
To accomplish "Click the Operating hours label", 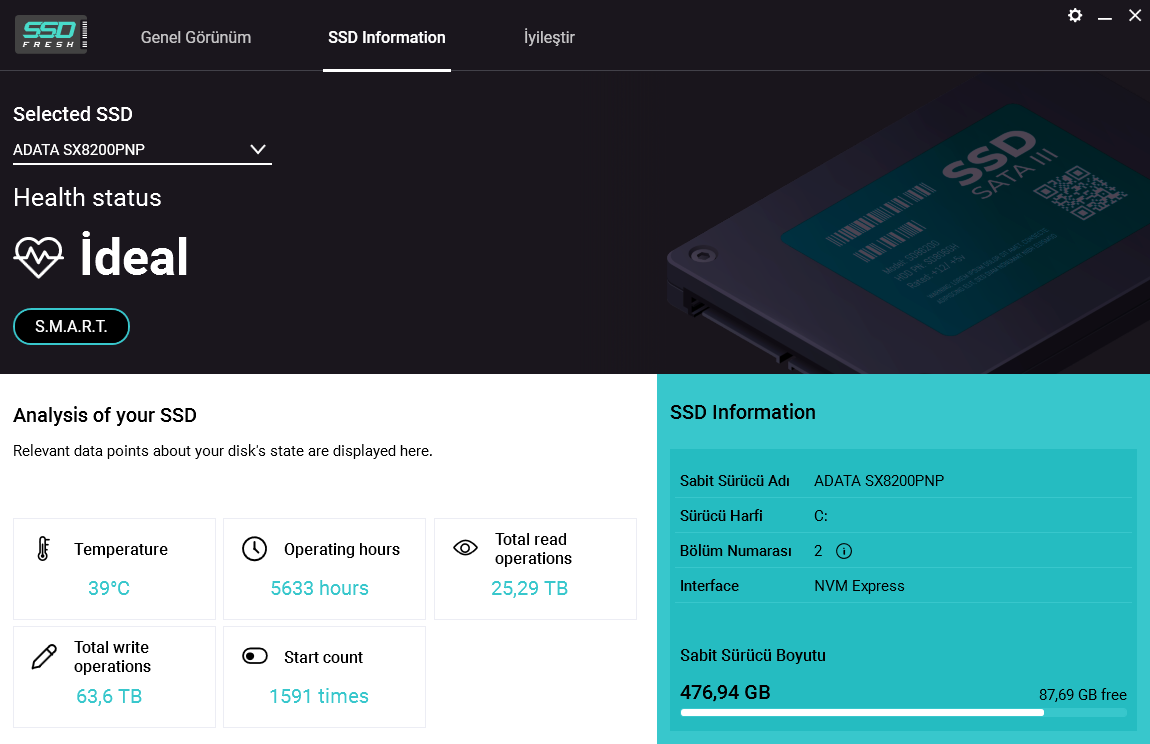I will (x=342, y=550).
